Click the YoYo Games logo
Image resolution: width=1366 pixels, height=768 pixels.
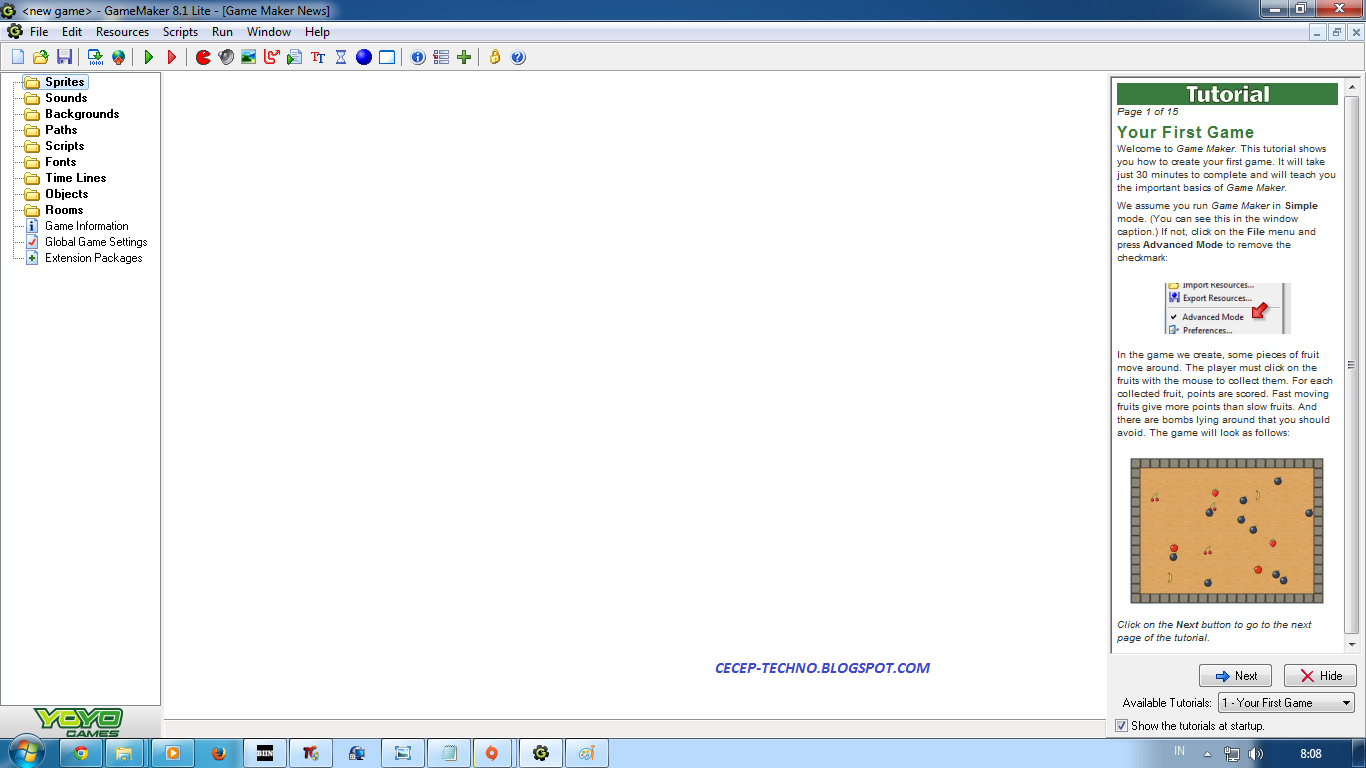point(78,722)
